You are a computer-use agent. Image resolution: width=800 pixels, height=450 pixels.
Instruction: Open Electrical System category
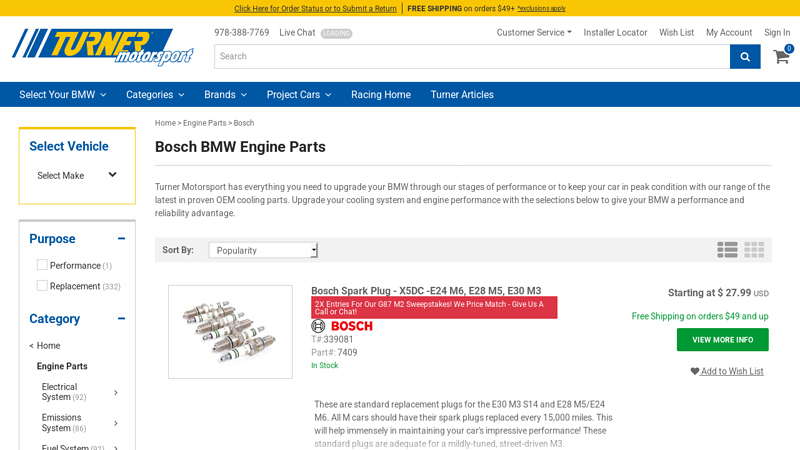(x=64, y=392)
